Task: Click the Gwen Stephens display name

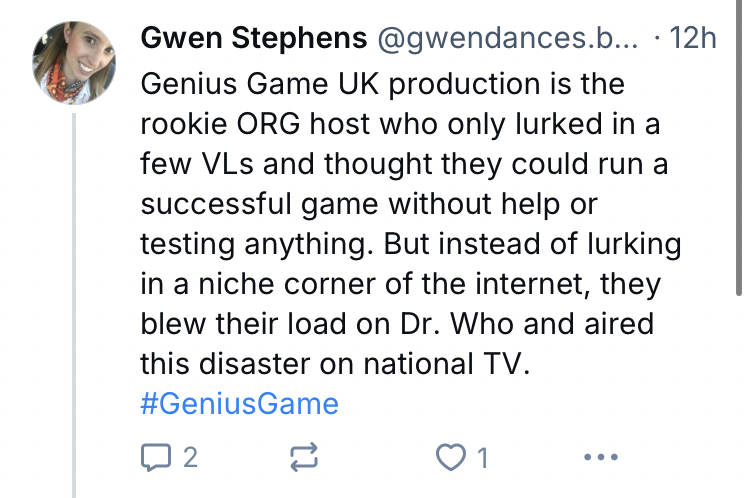Action: click(253, 38)
